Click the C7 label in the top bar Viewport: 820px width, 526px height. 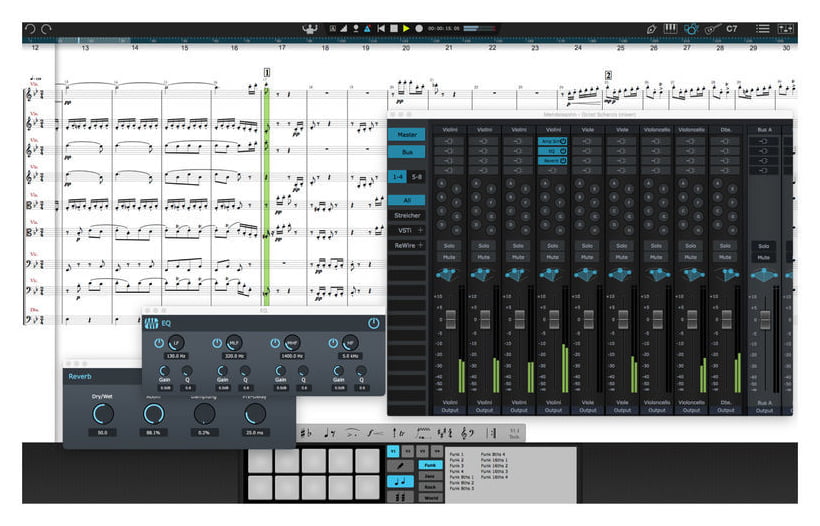[x=732, y=29]
